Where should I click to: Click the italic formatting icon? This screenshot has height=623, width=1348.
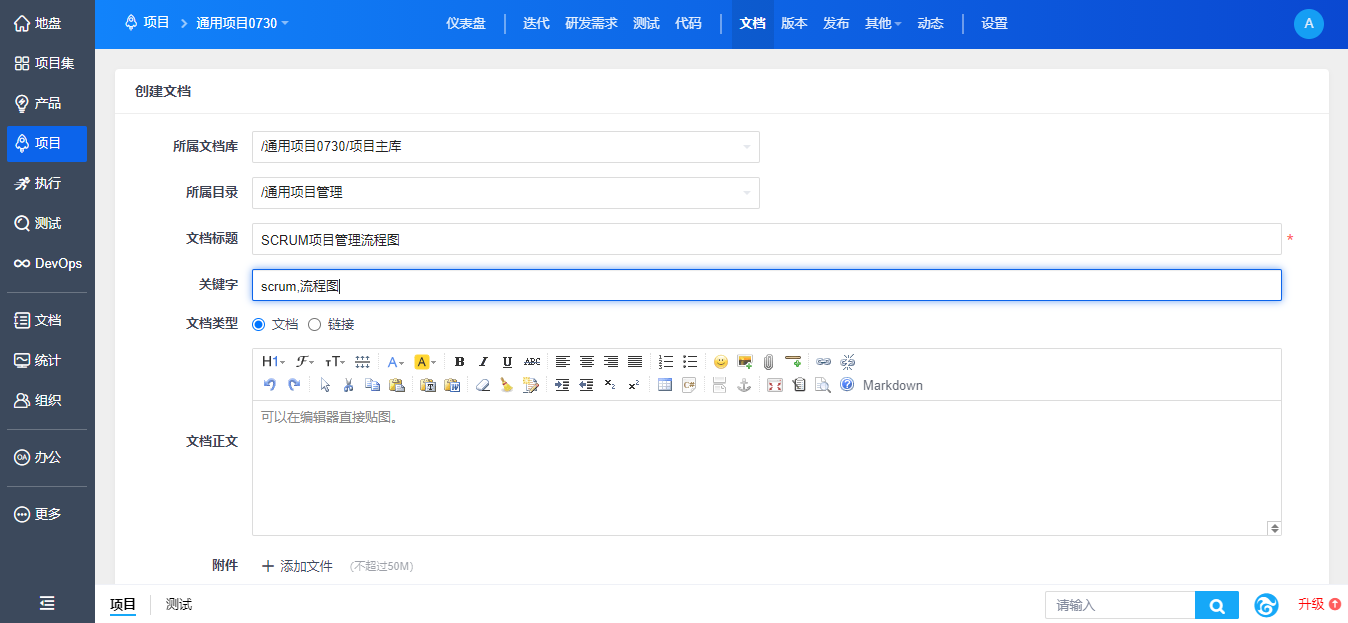point(483,362)
